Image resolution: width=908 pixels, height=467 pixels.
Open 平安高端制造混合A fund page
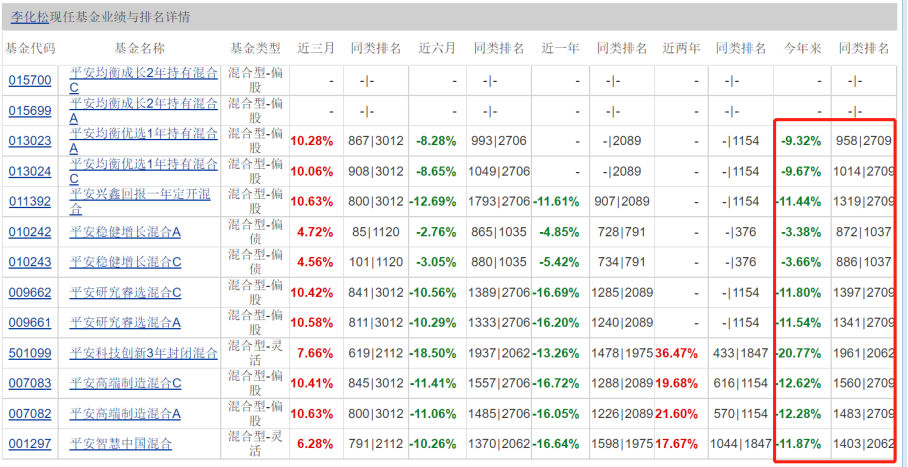point(125,414)
